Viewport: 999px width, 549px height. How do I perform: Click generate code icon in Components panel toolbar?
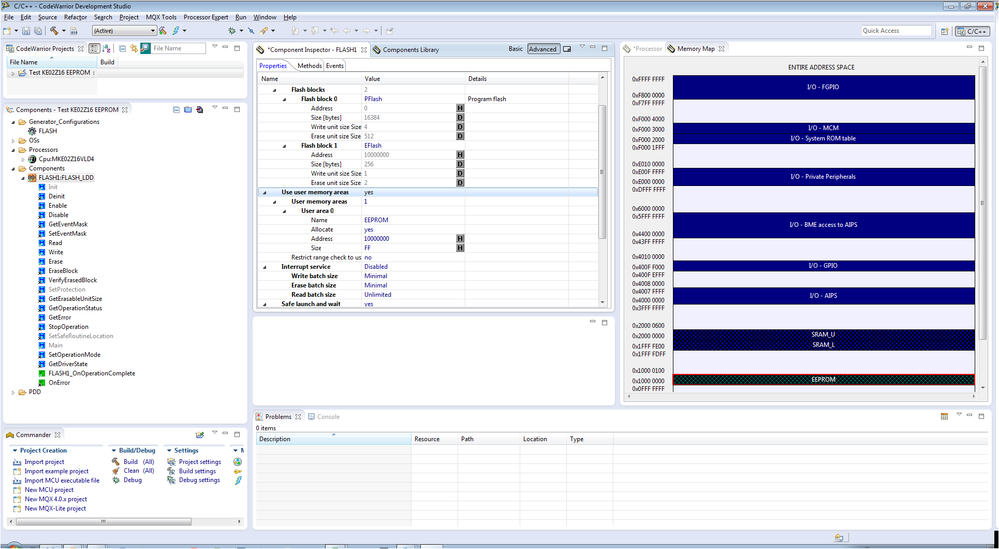(199, 110)
